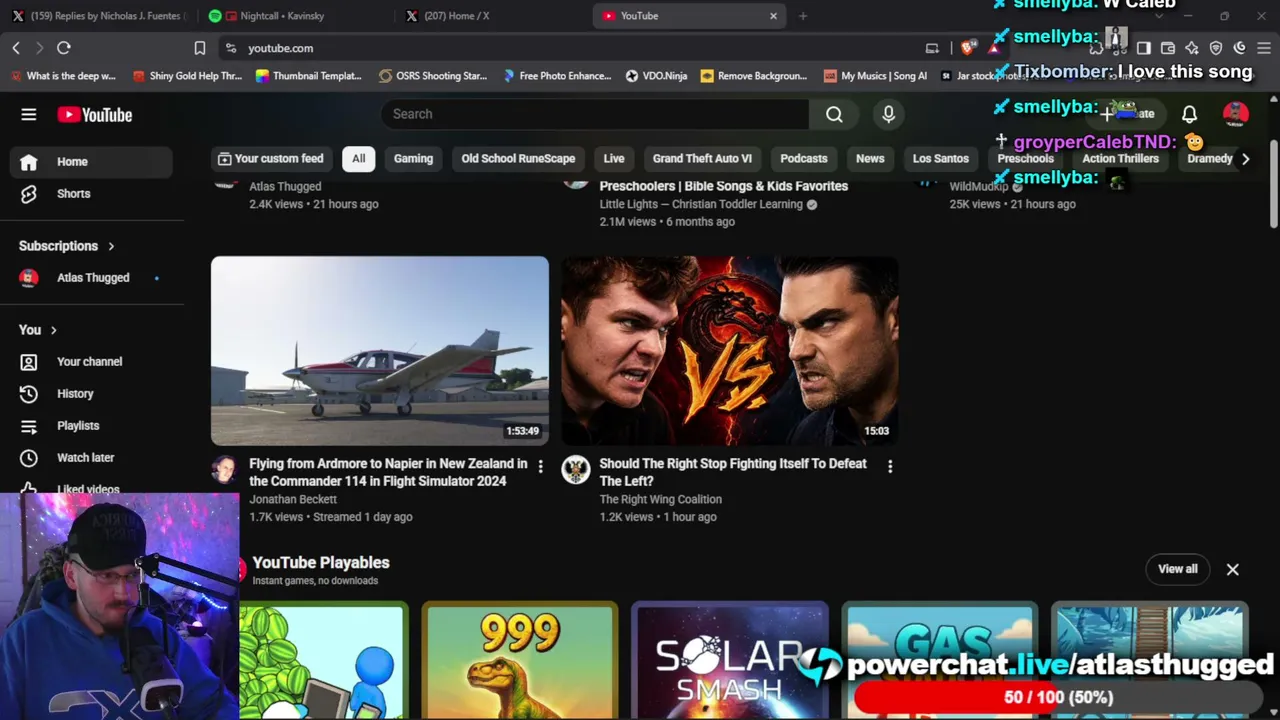This screenshot has width=1280, height=720.
Task: Click the search magnifier button
Action: [x=834, y=114]
